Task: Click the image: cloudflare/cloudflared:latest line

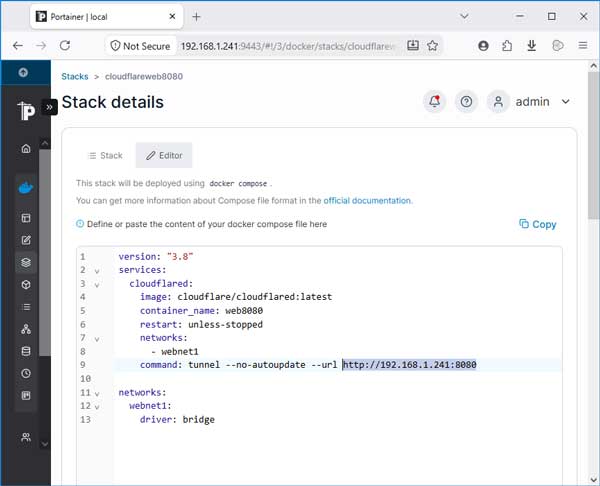Action: point(236,297)
